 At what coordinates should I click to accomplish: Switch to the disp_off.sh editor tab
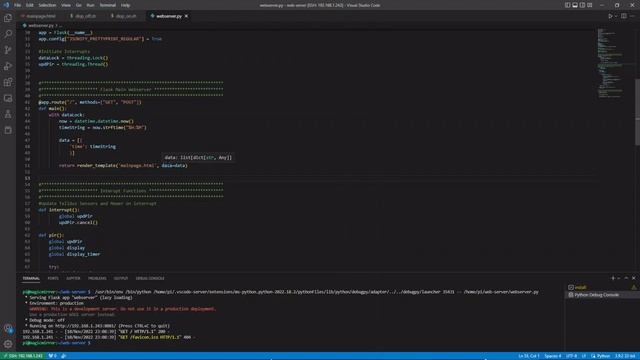(83, 16)
